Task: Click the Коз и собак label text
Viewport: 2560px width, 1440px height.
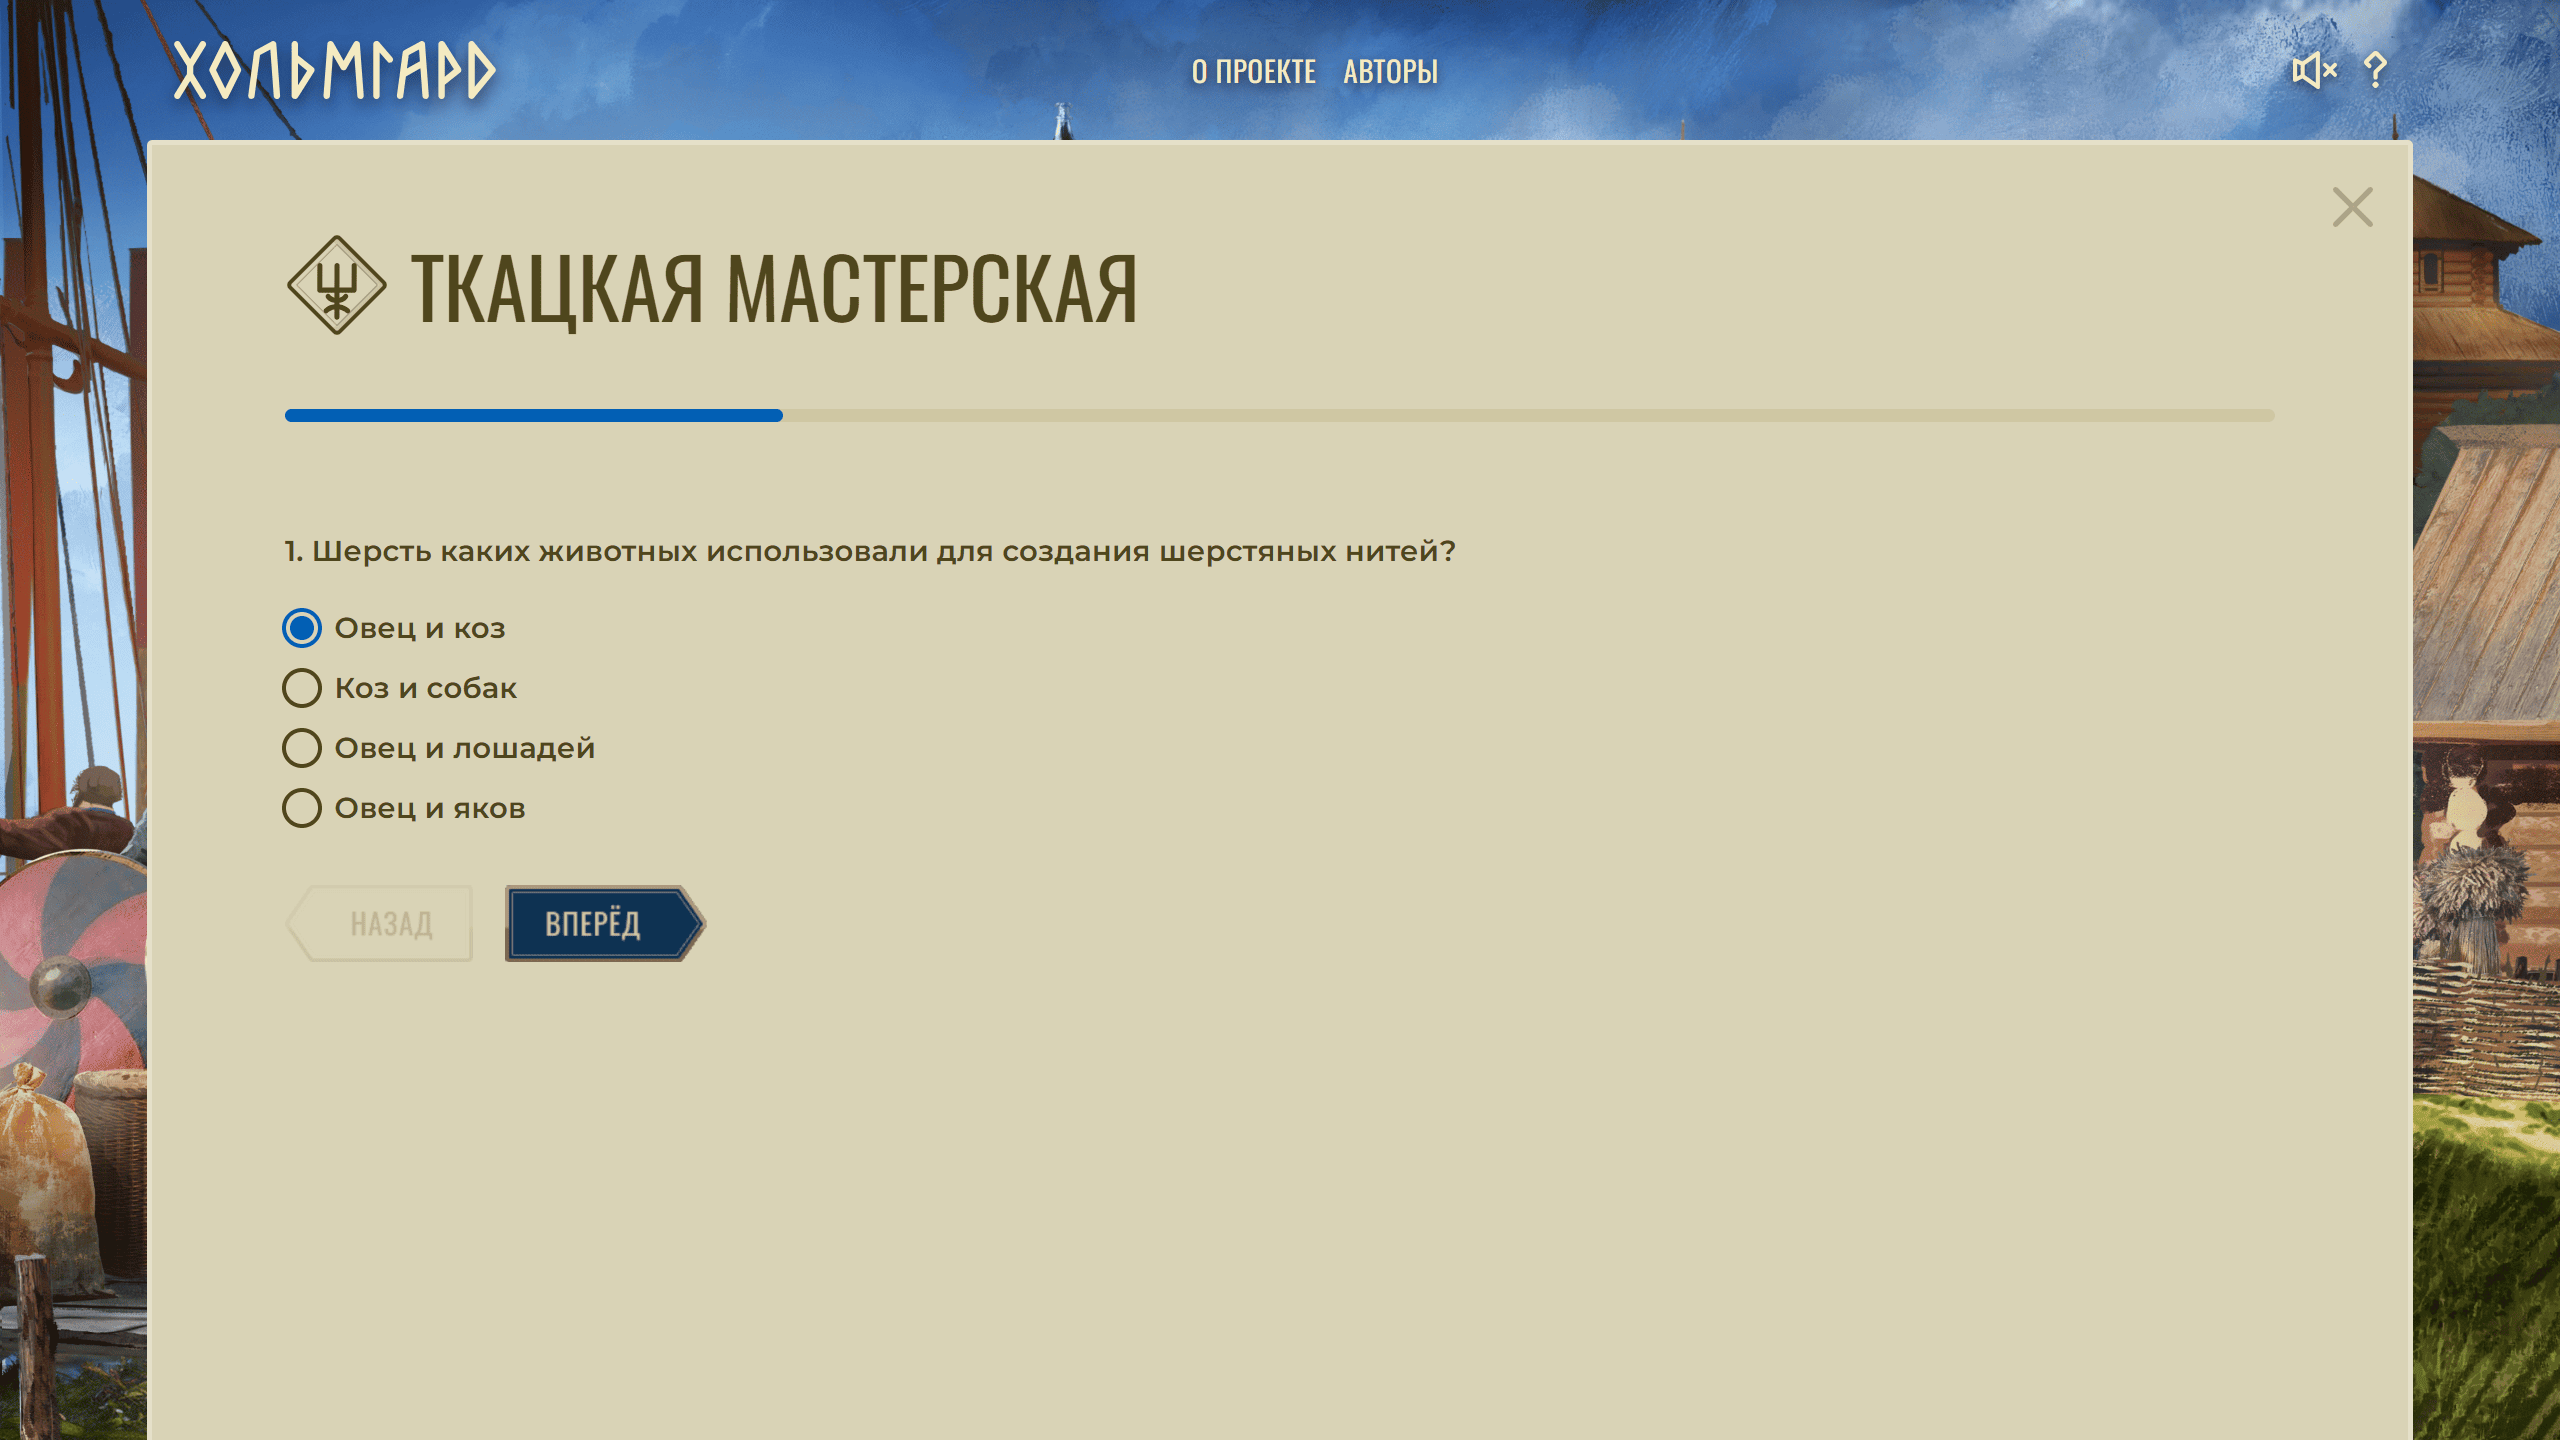Action: point(426,689)
